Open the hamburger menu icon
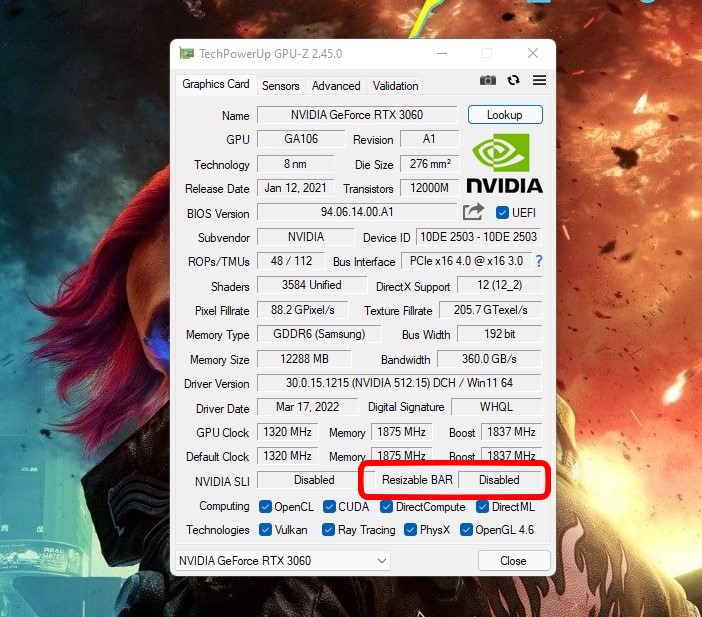 [x=539, y=80]
